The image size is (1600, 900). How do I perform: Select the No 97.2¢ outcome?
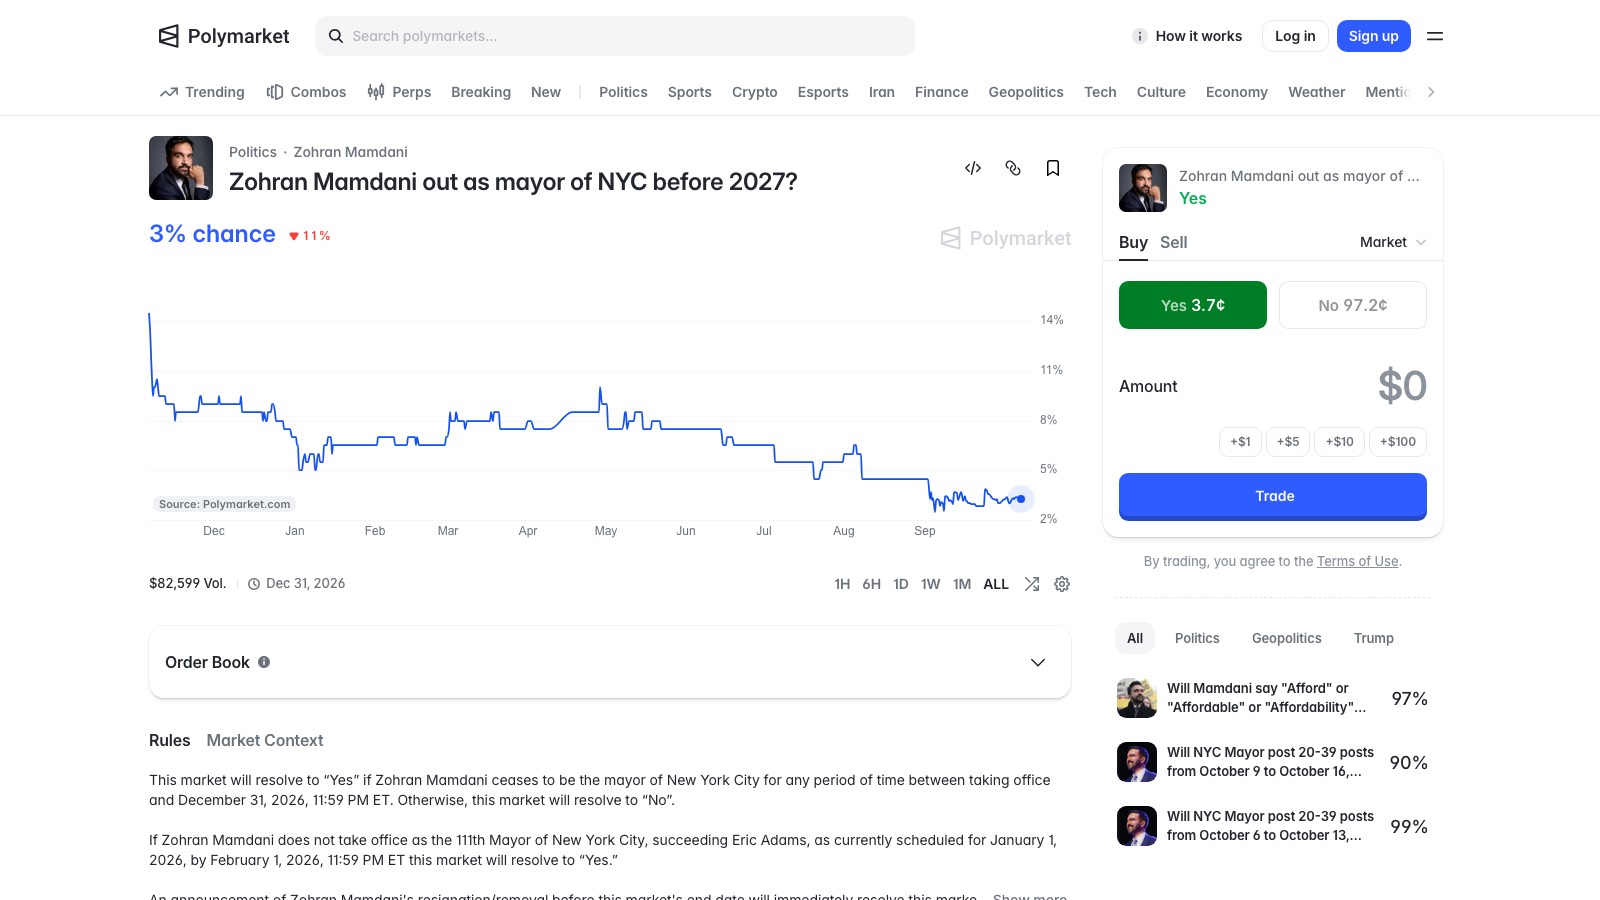pos(1353,305)
